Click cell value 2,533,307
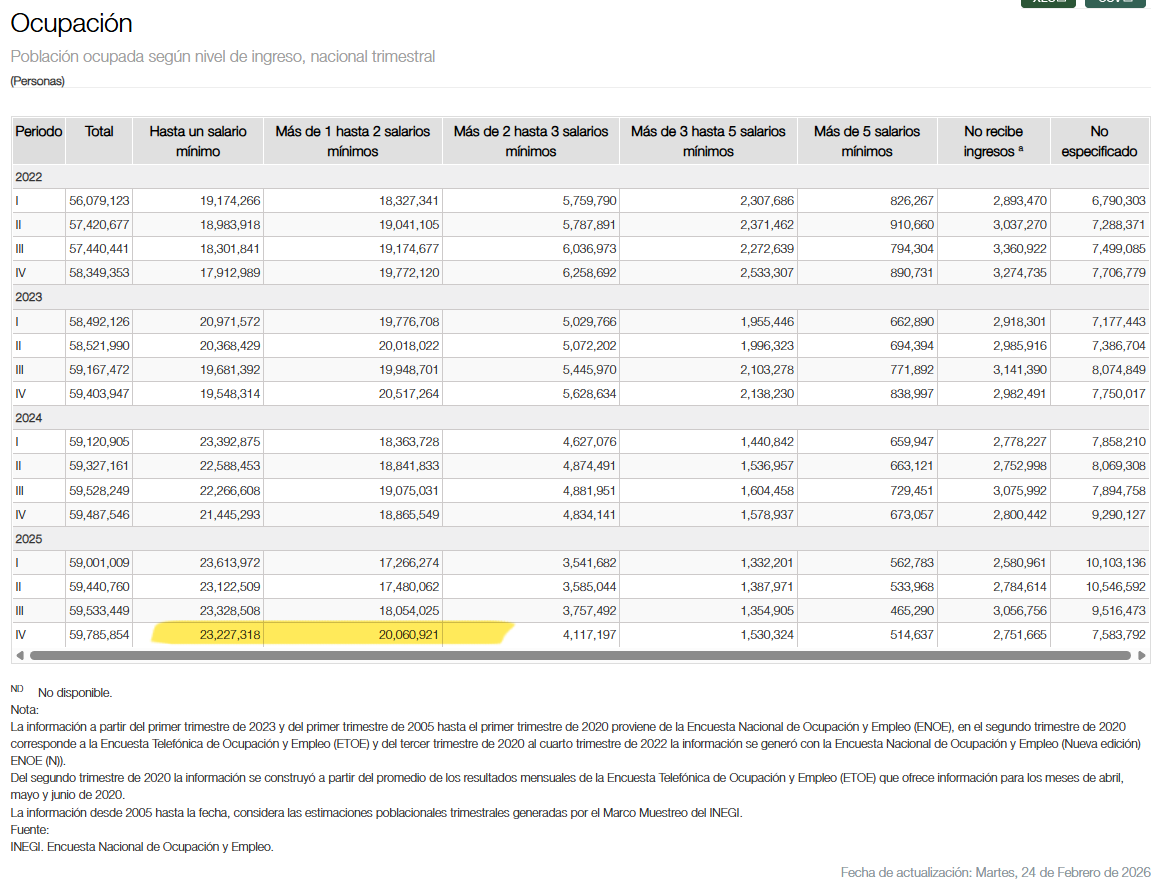 (x=767, y=272)
